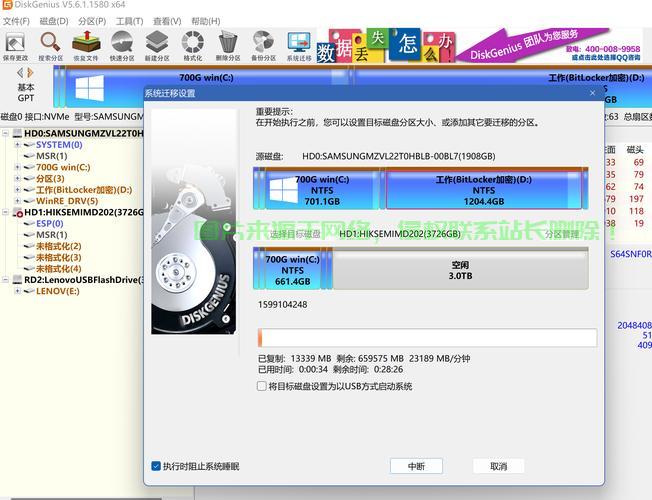Click the 格式化 format toolbar icon
Screen dimensions: 652x500
tap(193, 45)
